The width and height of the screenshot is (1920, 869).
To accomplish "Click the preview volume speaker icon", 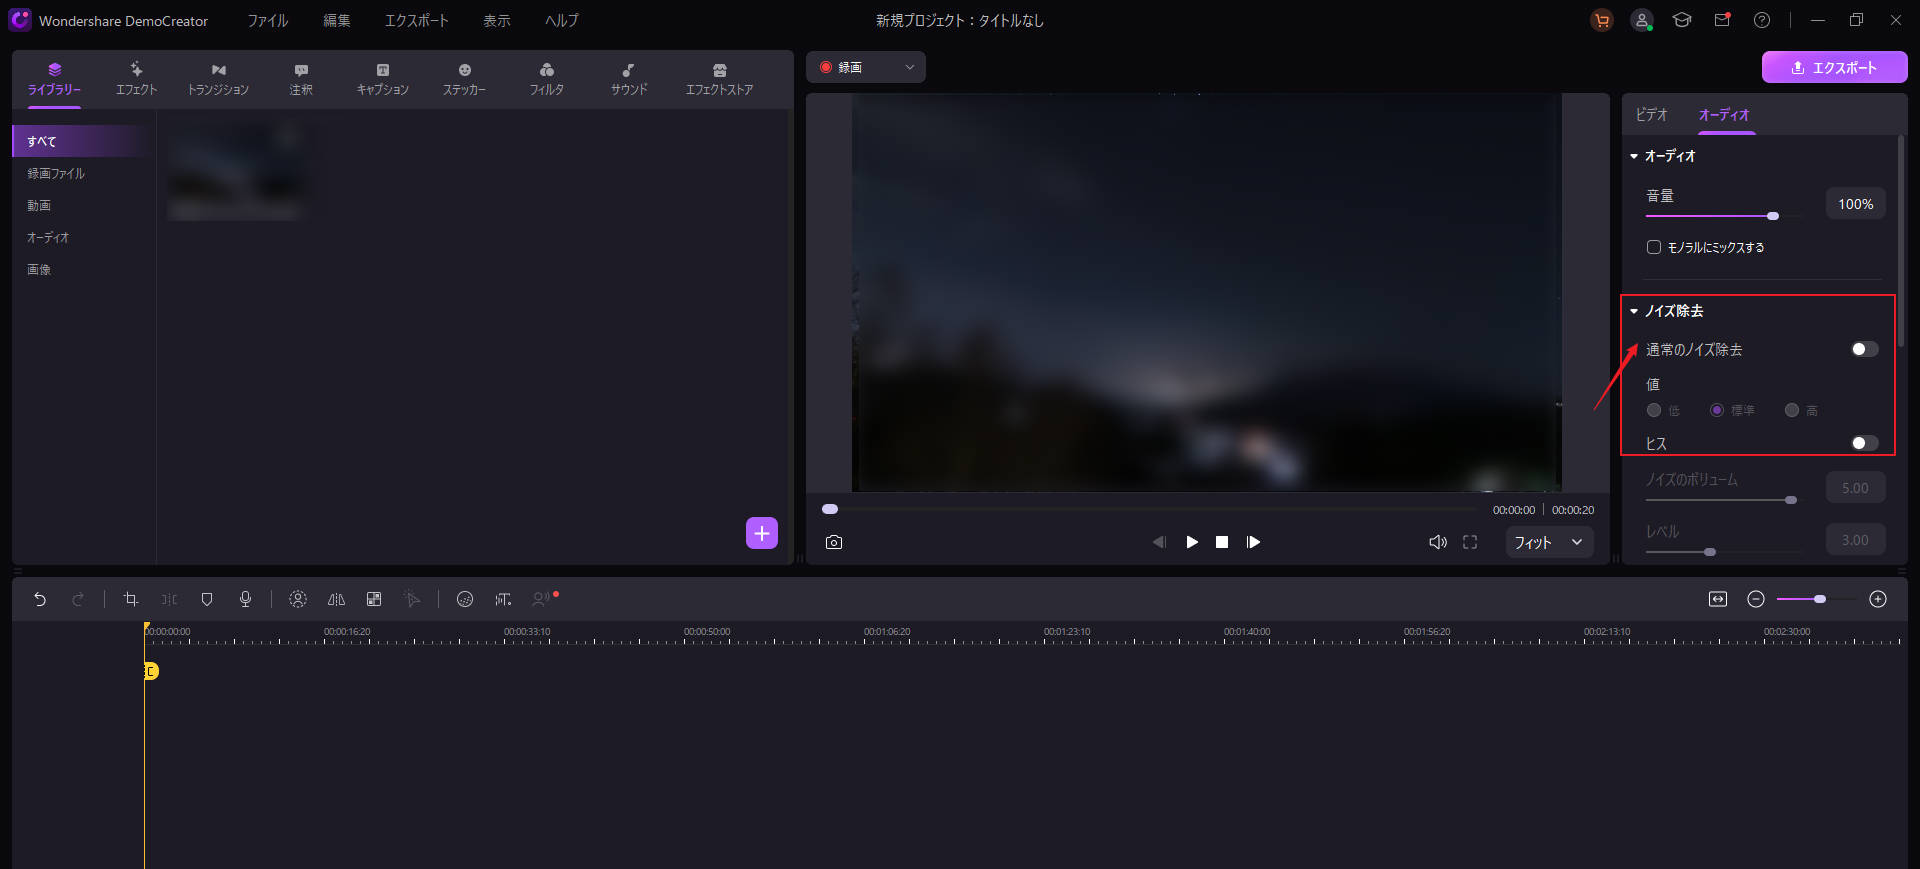I will 1438,542.
